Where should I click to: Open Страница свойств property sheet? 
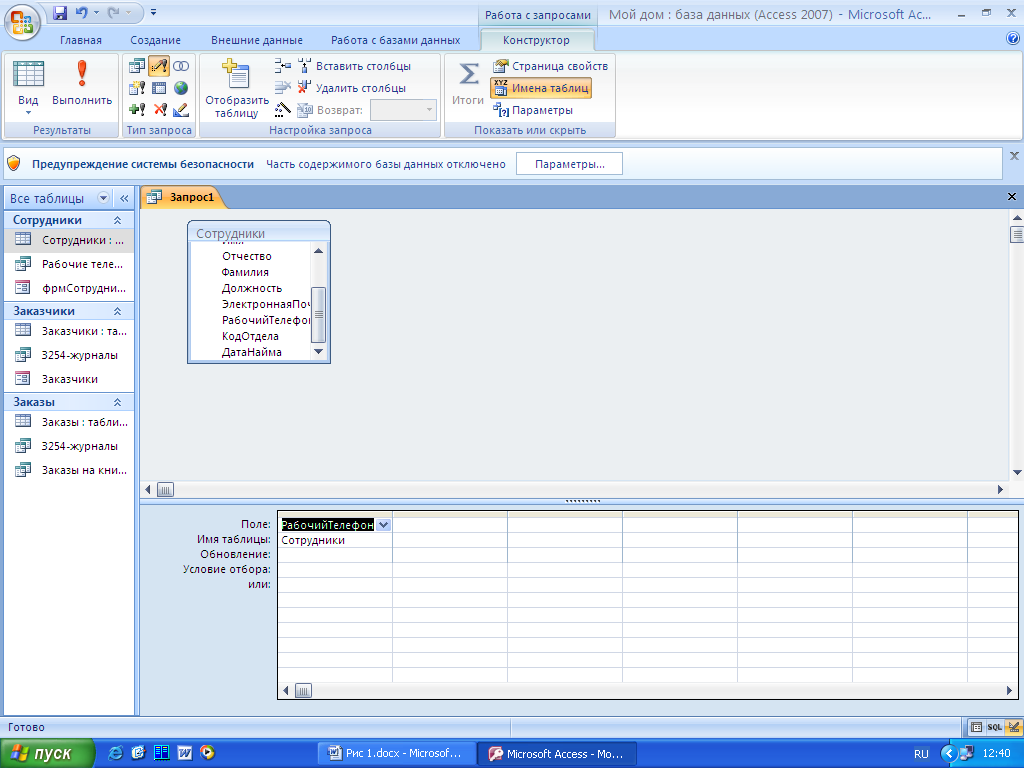550,66
